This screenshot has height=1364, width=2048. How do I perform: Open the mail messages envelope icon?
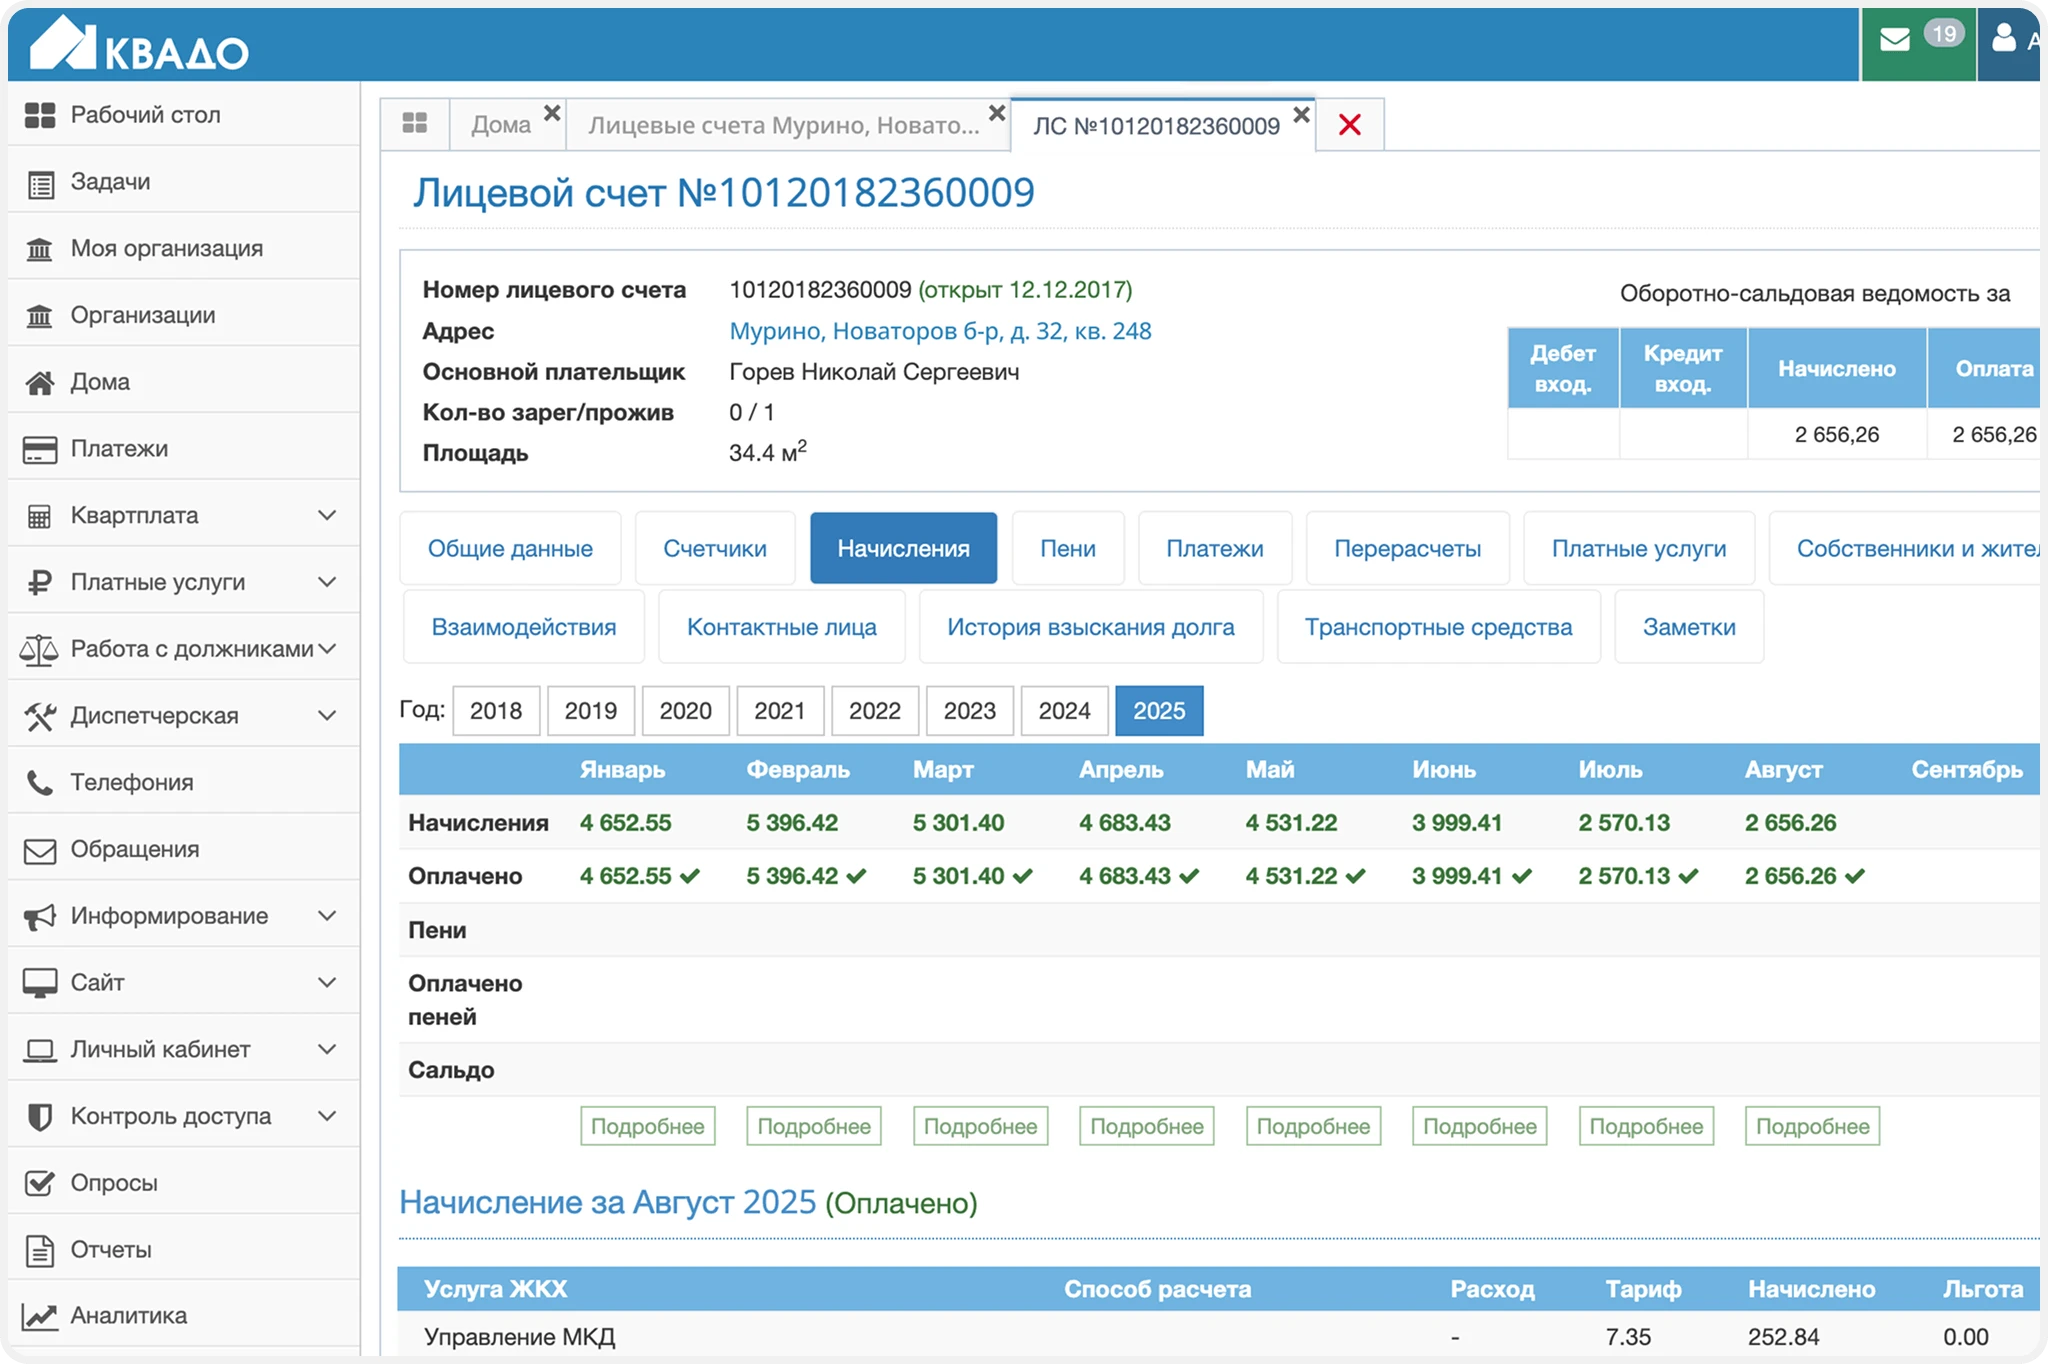coord(1895,41)
